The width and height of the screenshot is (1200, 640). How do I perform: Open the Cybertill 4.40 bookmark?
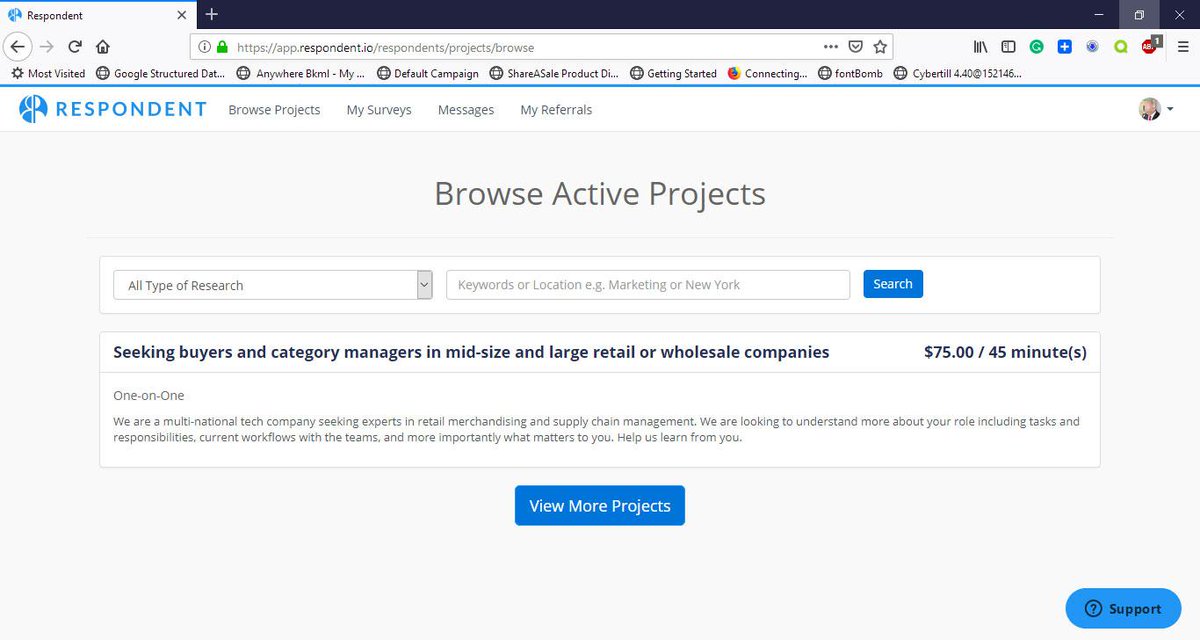[957, 73]
